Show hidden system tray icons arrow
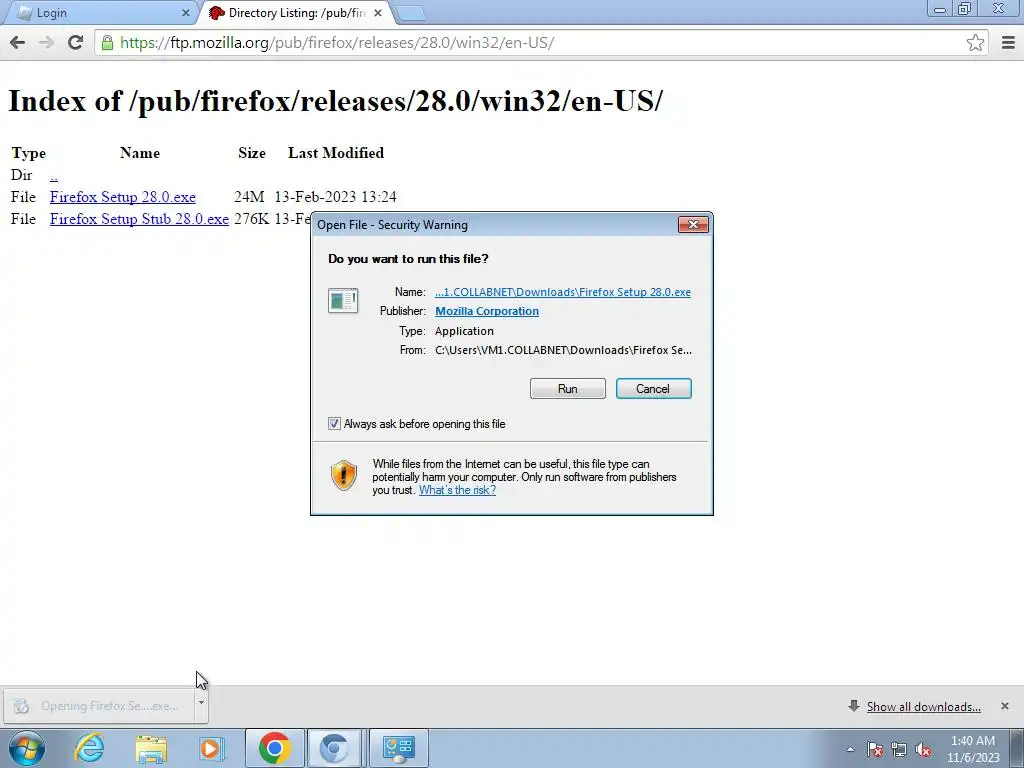 (x=850, y=750)
